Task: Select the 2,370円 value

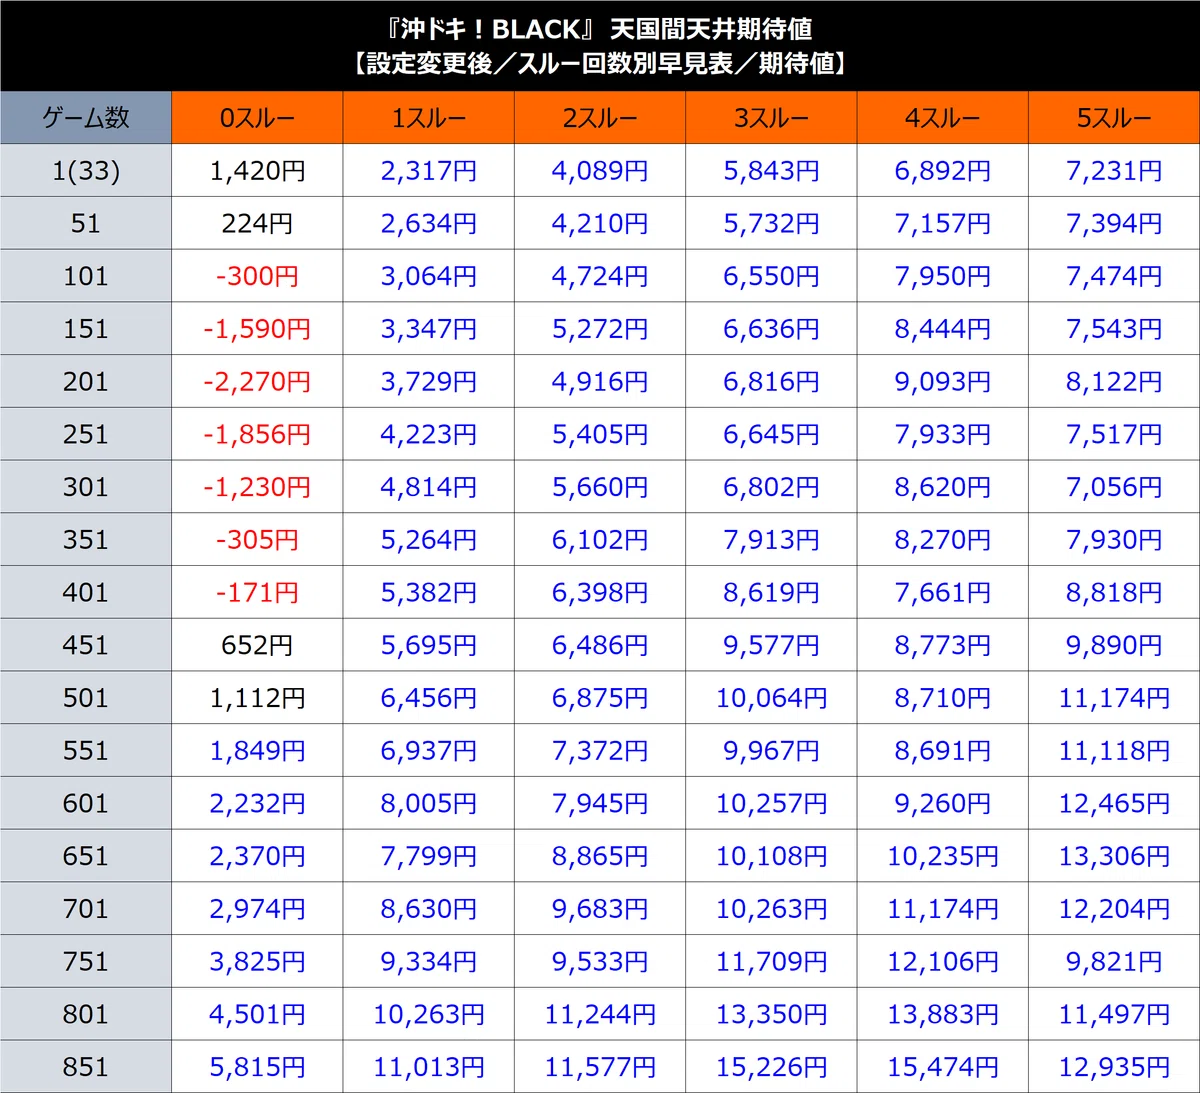Action: coord(257,856)
